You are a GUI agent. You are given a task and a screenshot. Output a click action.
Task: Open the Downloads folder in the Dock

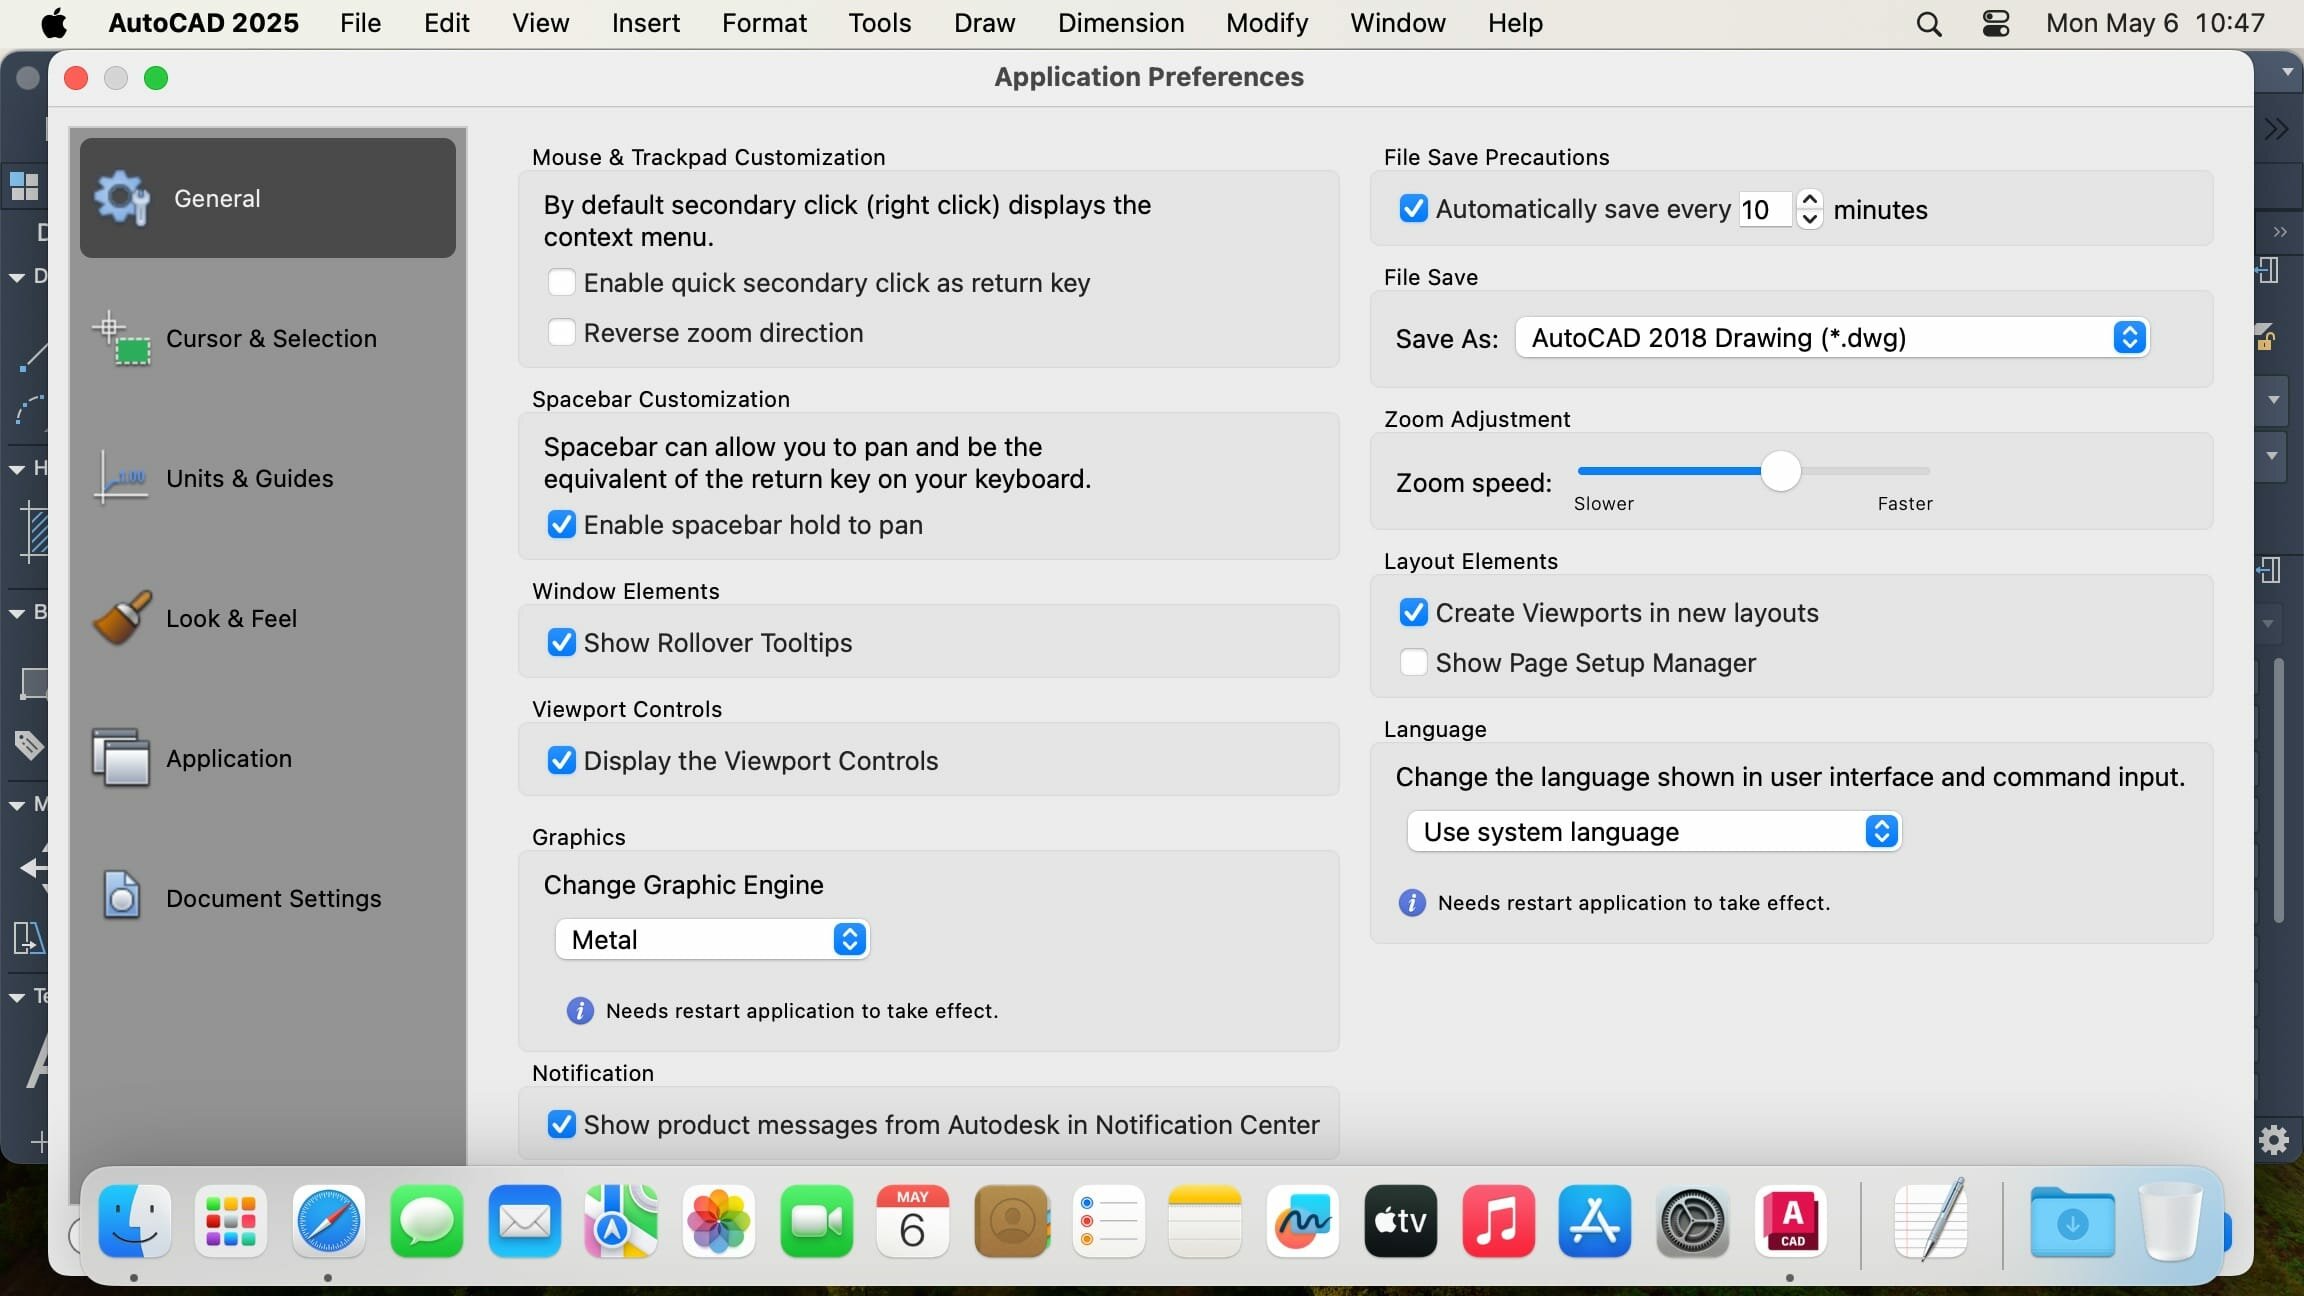point(2072,1221)
